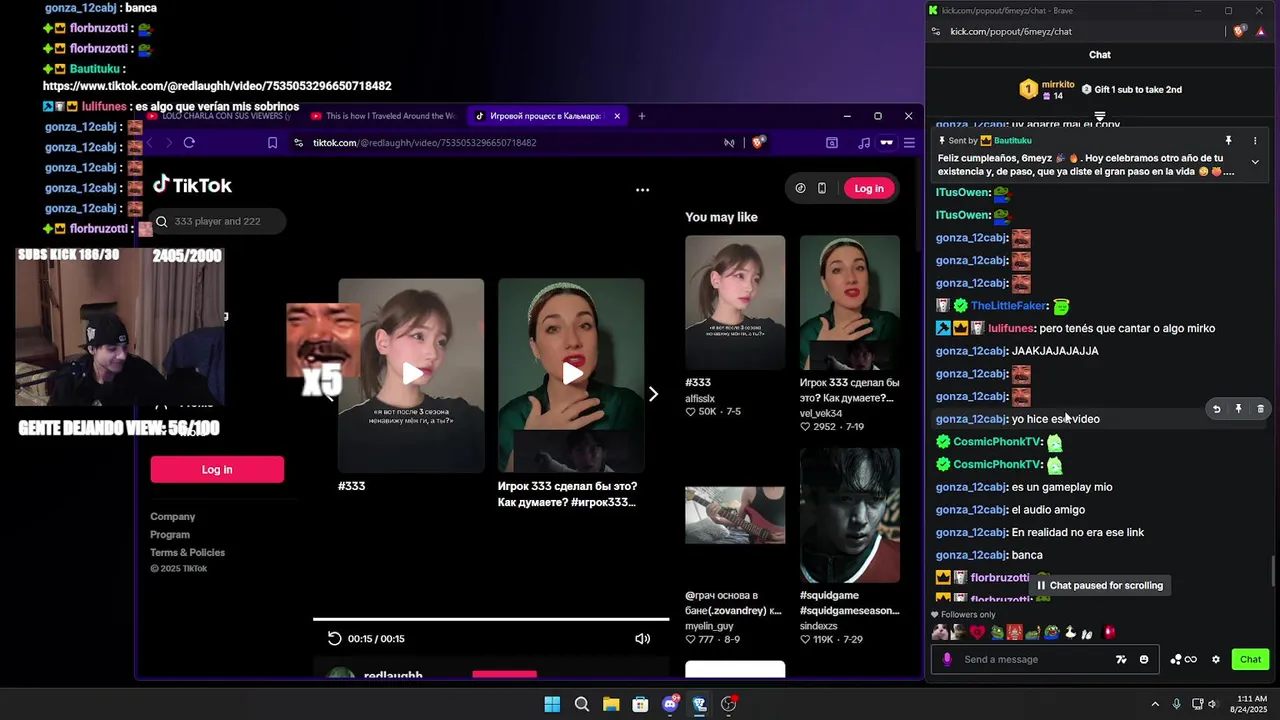Open the emoji picker smiley icon
This screenshot has width=1280, height=720.
(x=1144, y=659)
